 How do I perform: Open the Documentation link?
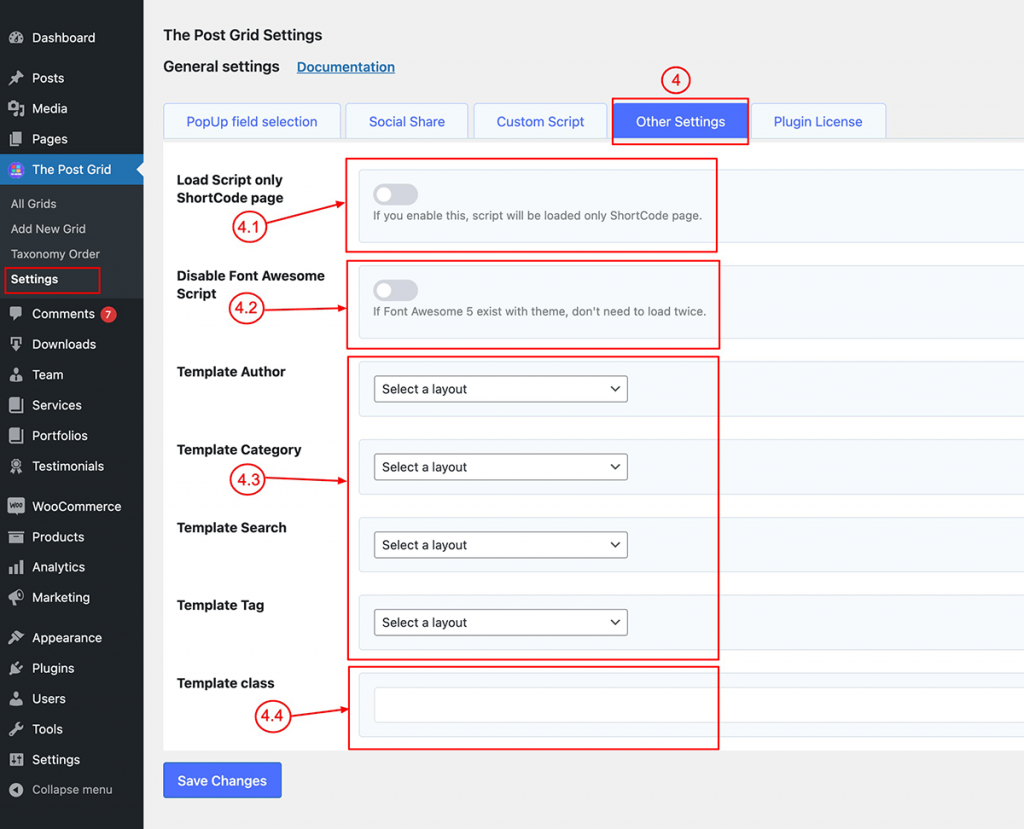coord(345,67)
